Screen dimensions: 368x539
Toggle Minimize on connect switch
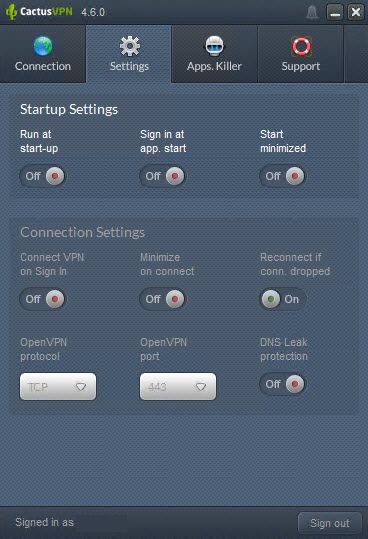click(163, 299)
